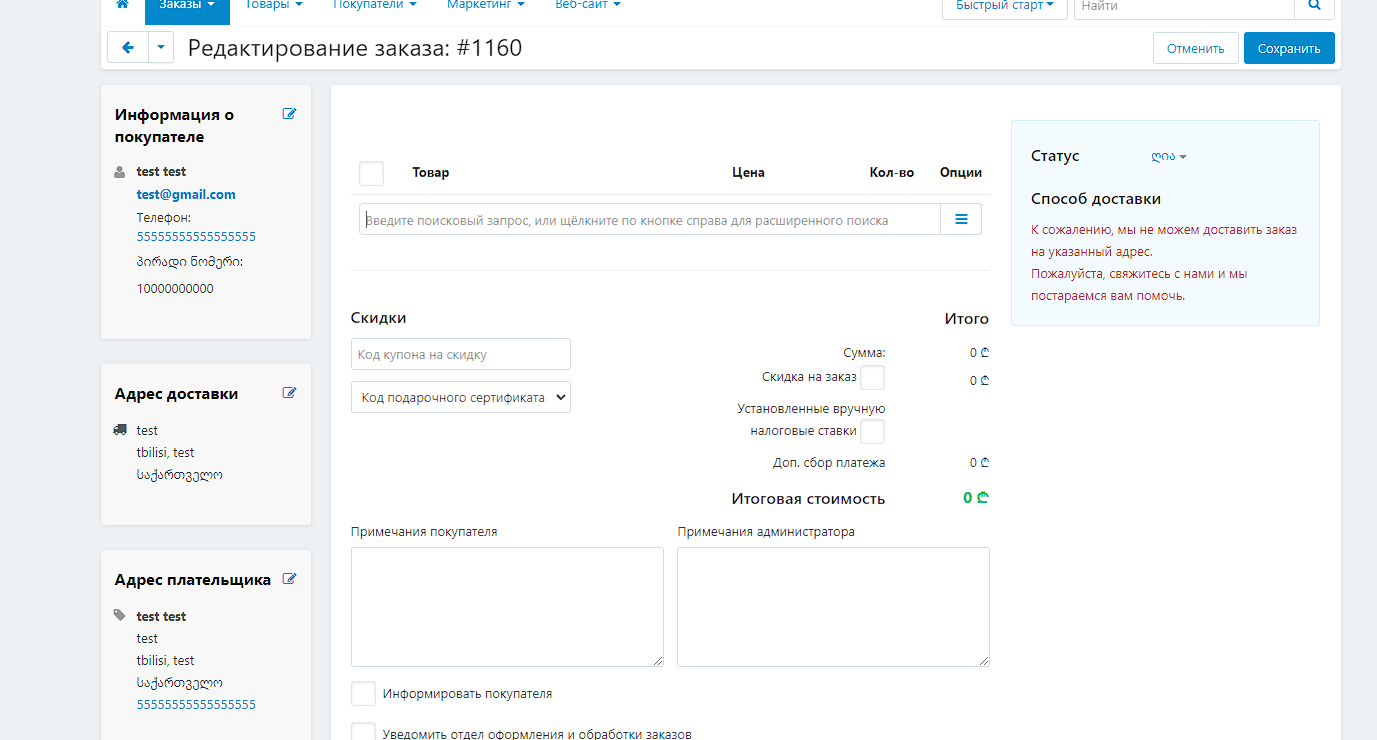
Task: Save the order with Сохранить
Action: coord(1289,48)
